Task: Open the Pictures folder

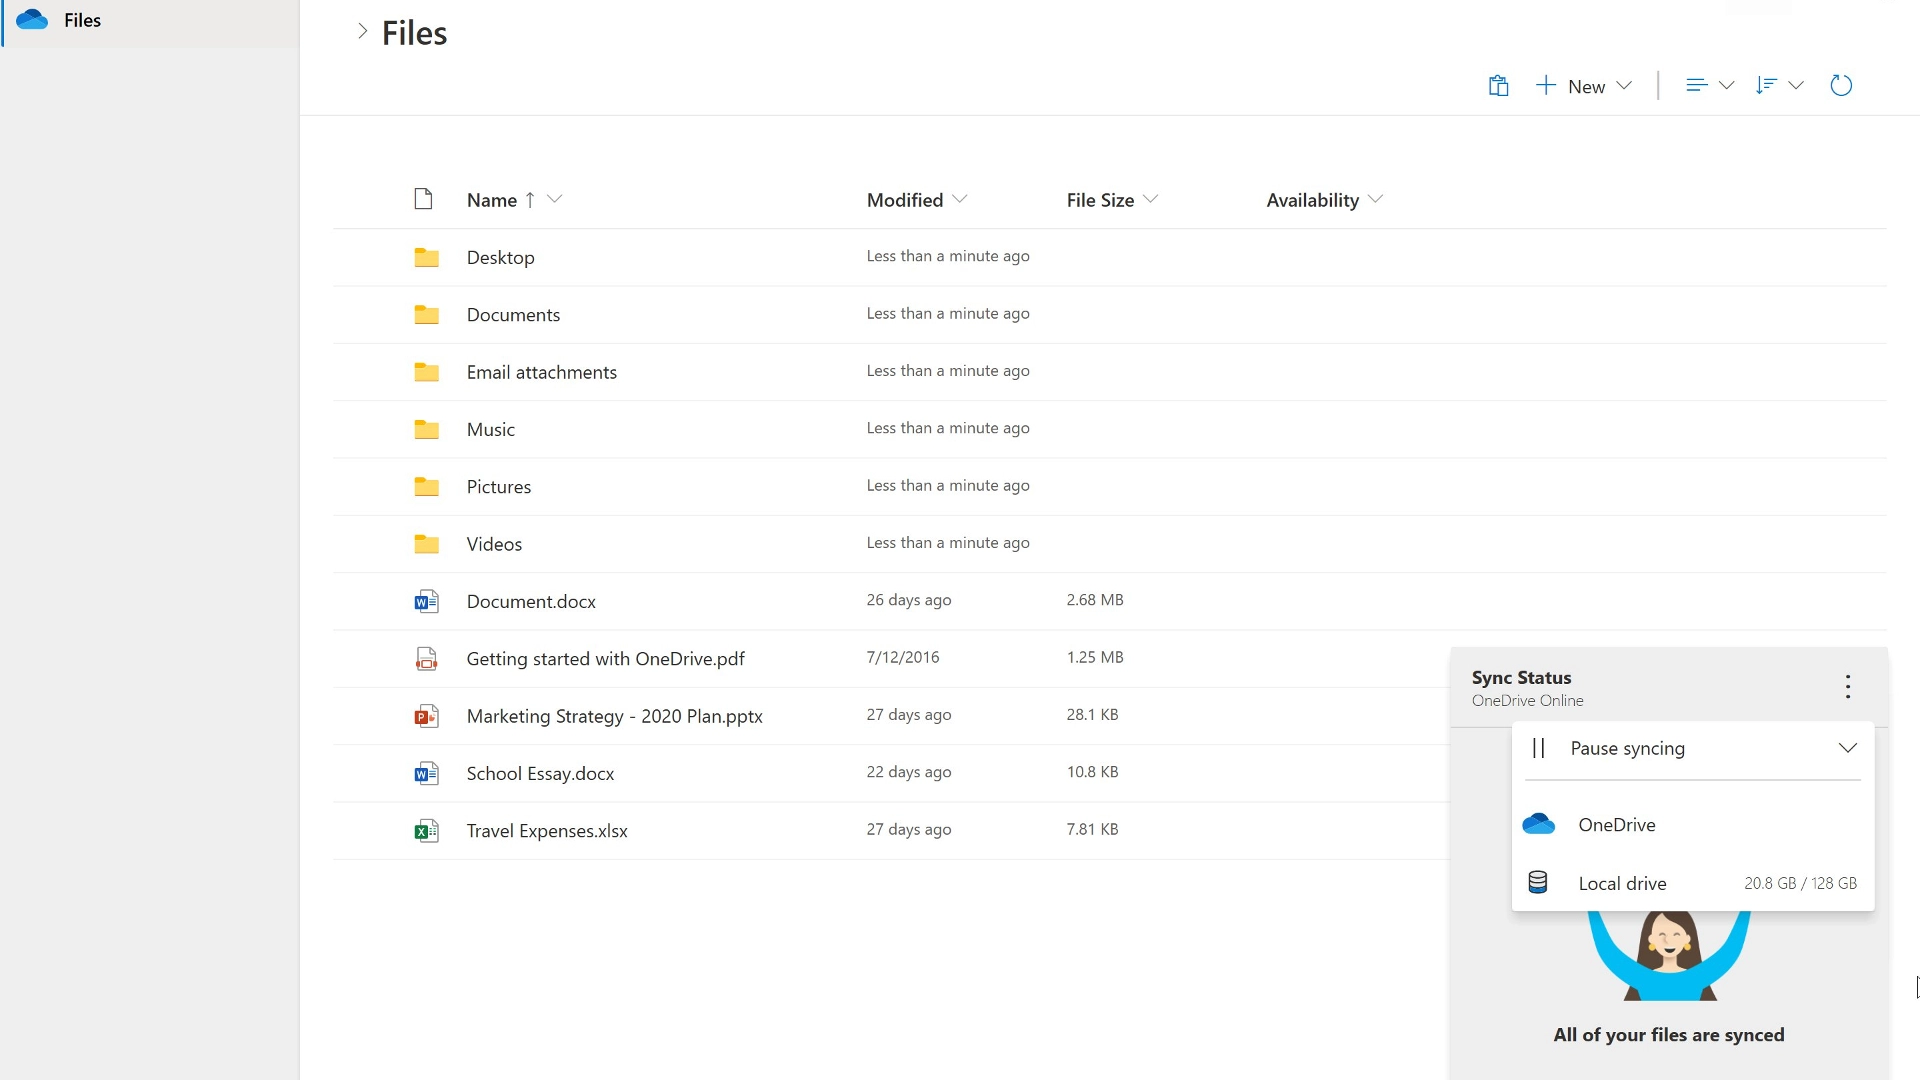Action: [498, 487]
